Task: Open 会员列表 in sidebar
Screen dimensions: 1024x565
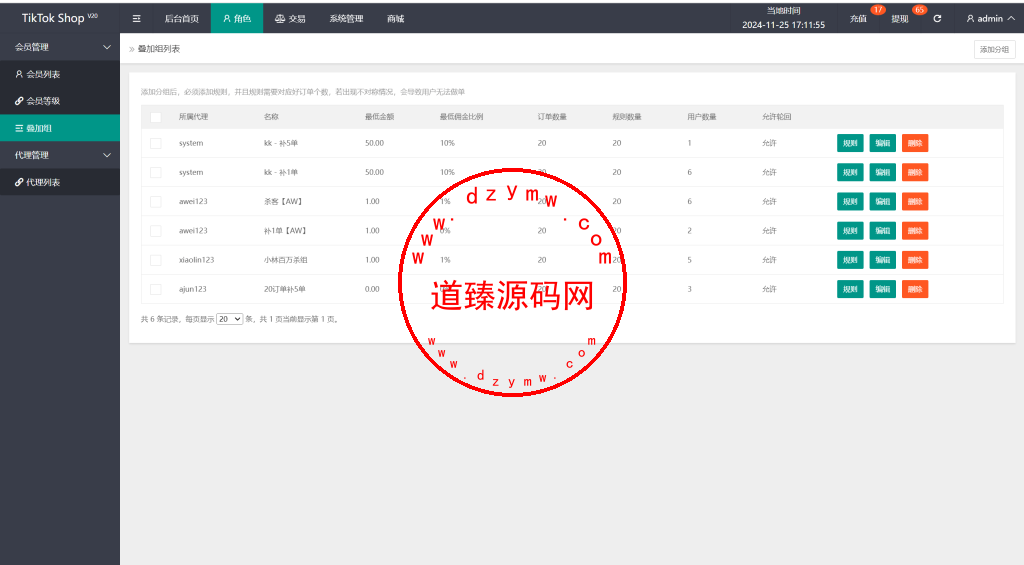Action: pyautogui.click(x=60, y=74)
